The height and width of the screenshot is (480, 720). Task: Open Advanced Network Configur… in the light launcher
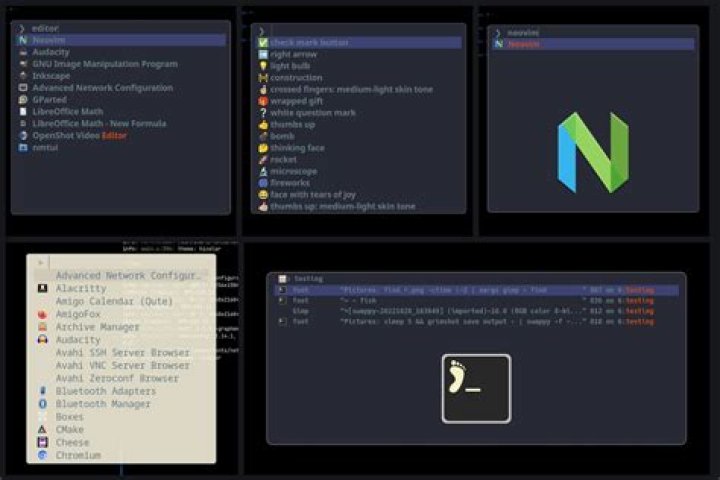pyautogui.click(x=121, y=276)
